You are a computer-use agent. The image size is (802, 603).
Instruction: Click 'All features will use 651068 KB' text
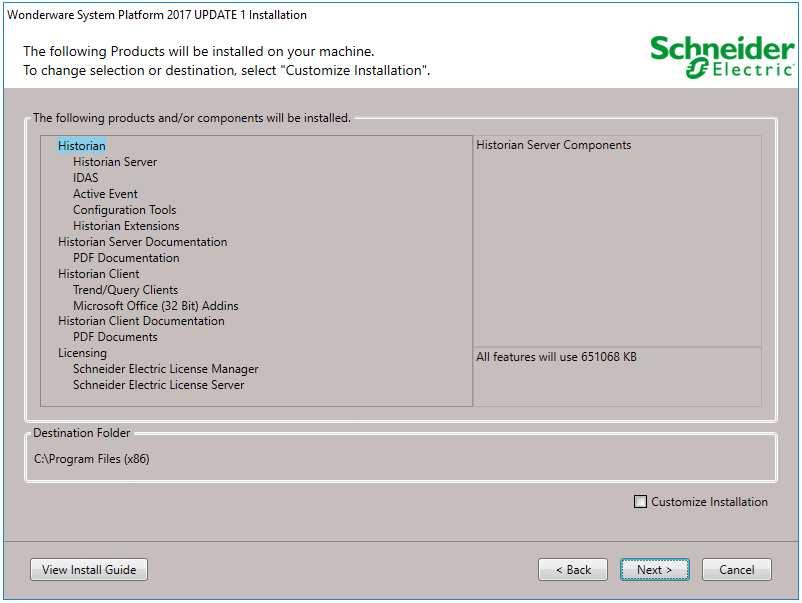click(556, 357)
